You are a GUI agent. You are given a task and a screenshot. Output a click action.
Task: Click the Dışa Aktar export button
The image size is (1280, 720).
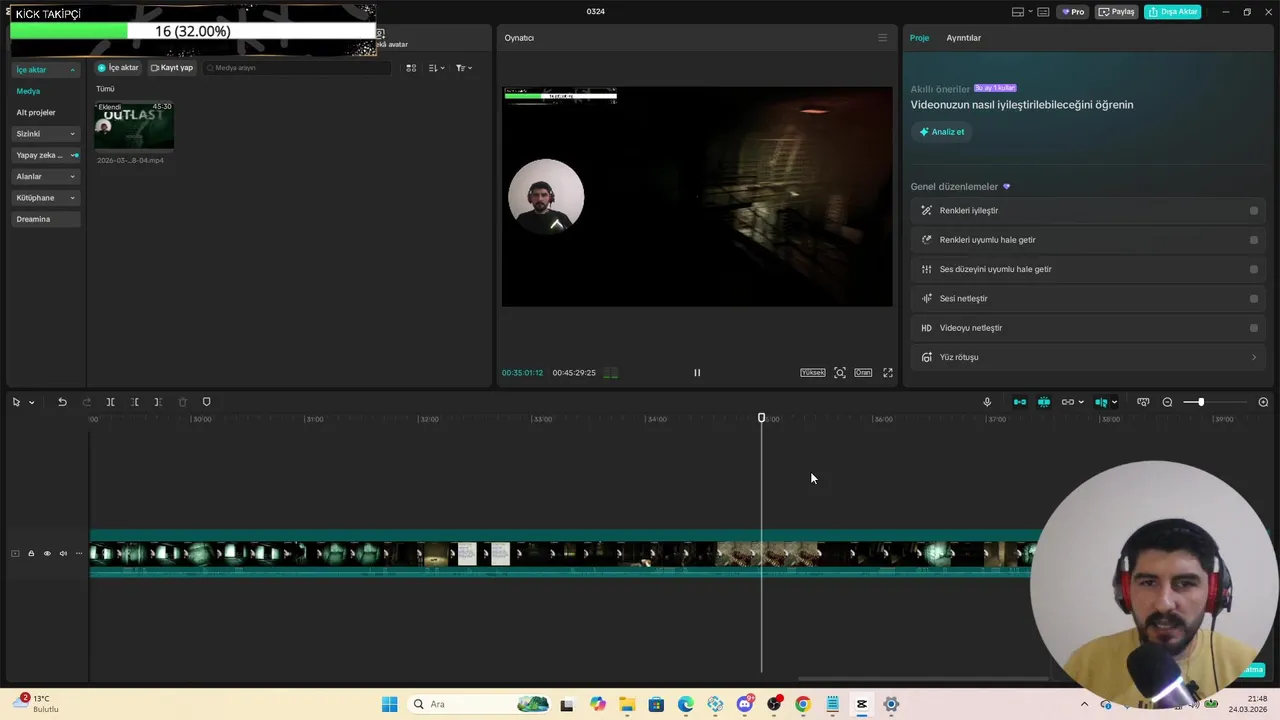pyautogui.click(x=1173, y=12)
